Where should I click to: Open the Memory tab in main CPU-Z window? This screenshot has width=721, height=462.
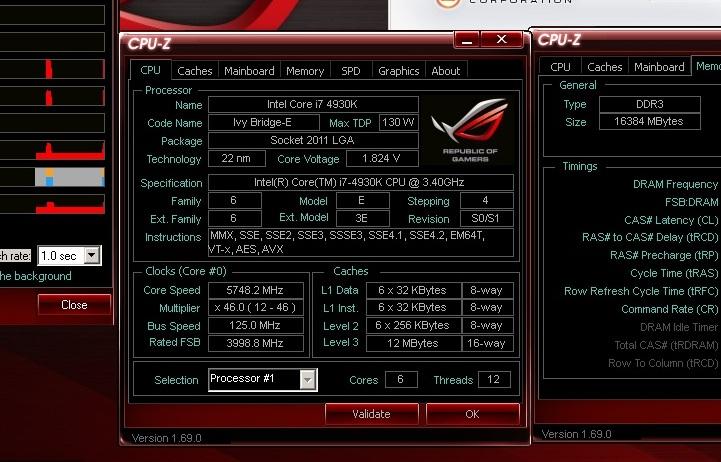pos(305,71)
